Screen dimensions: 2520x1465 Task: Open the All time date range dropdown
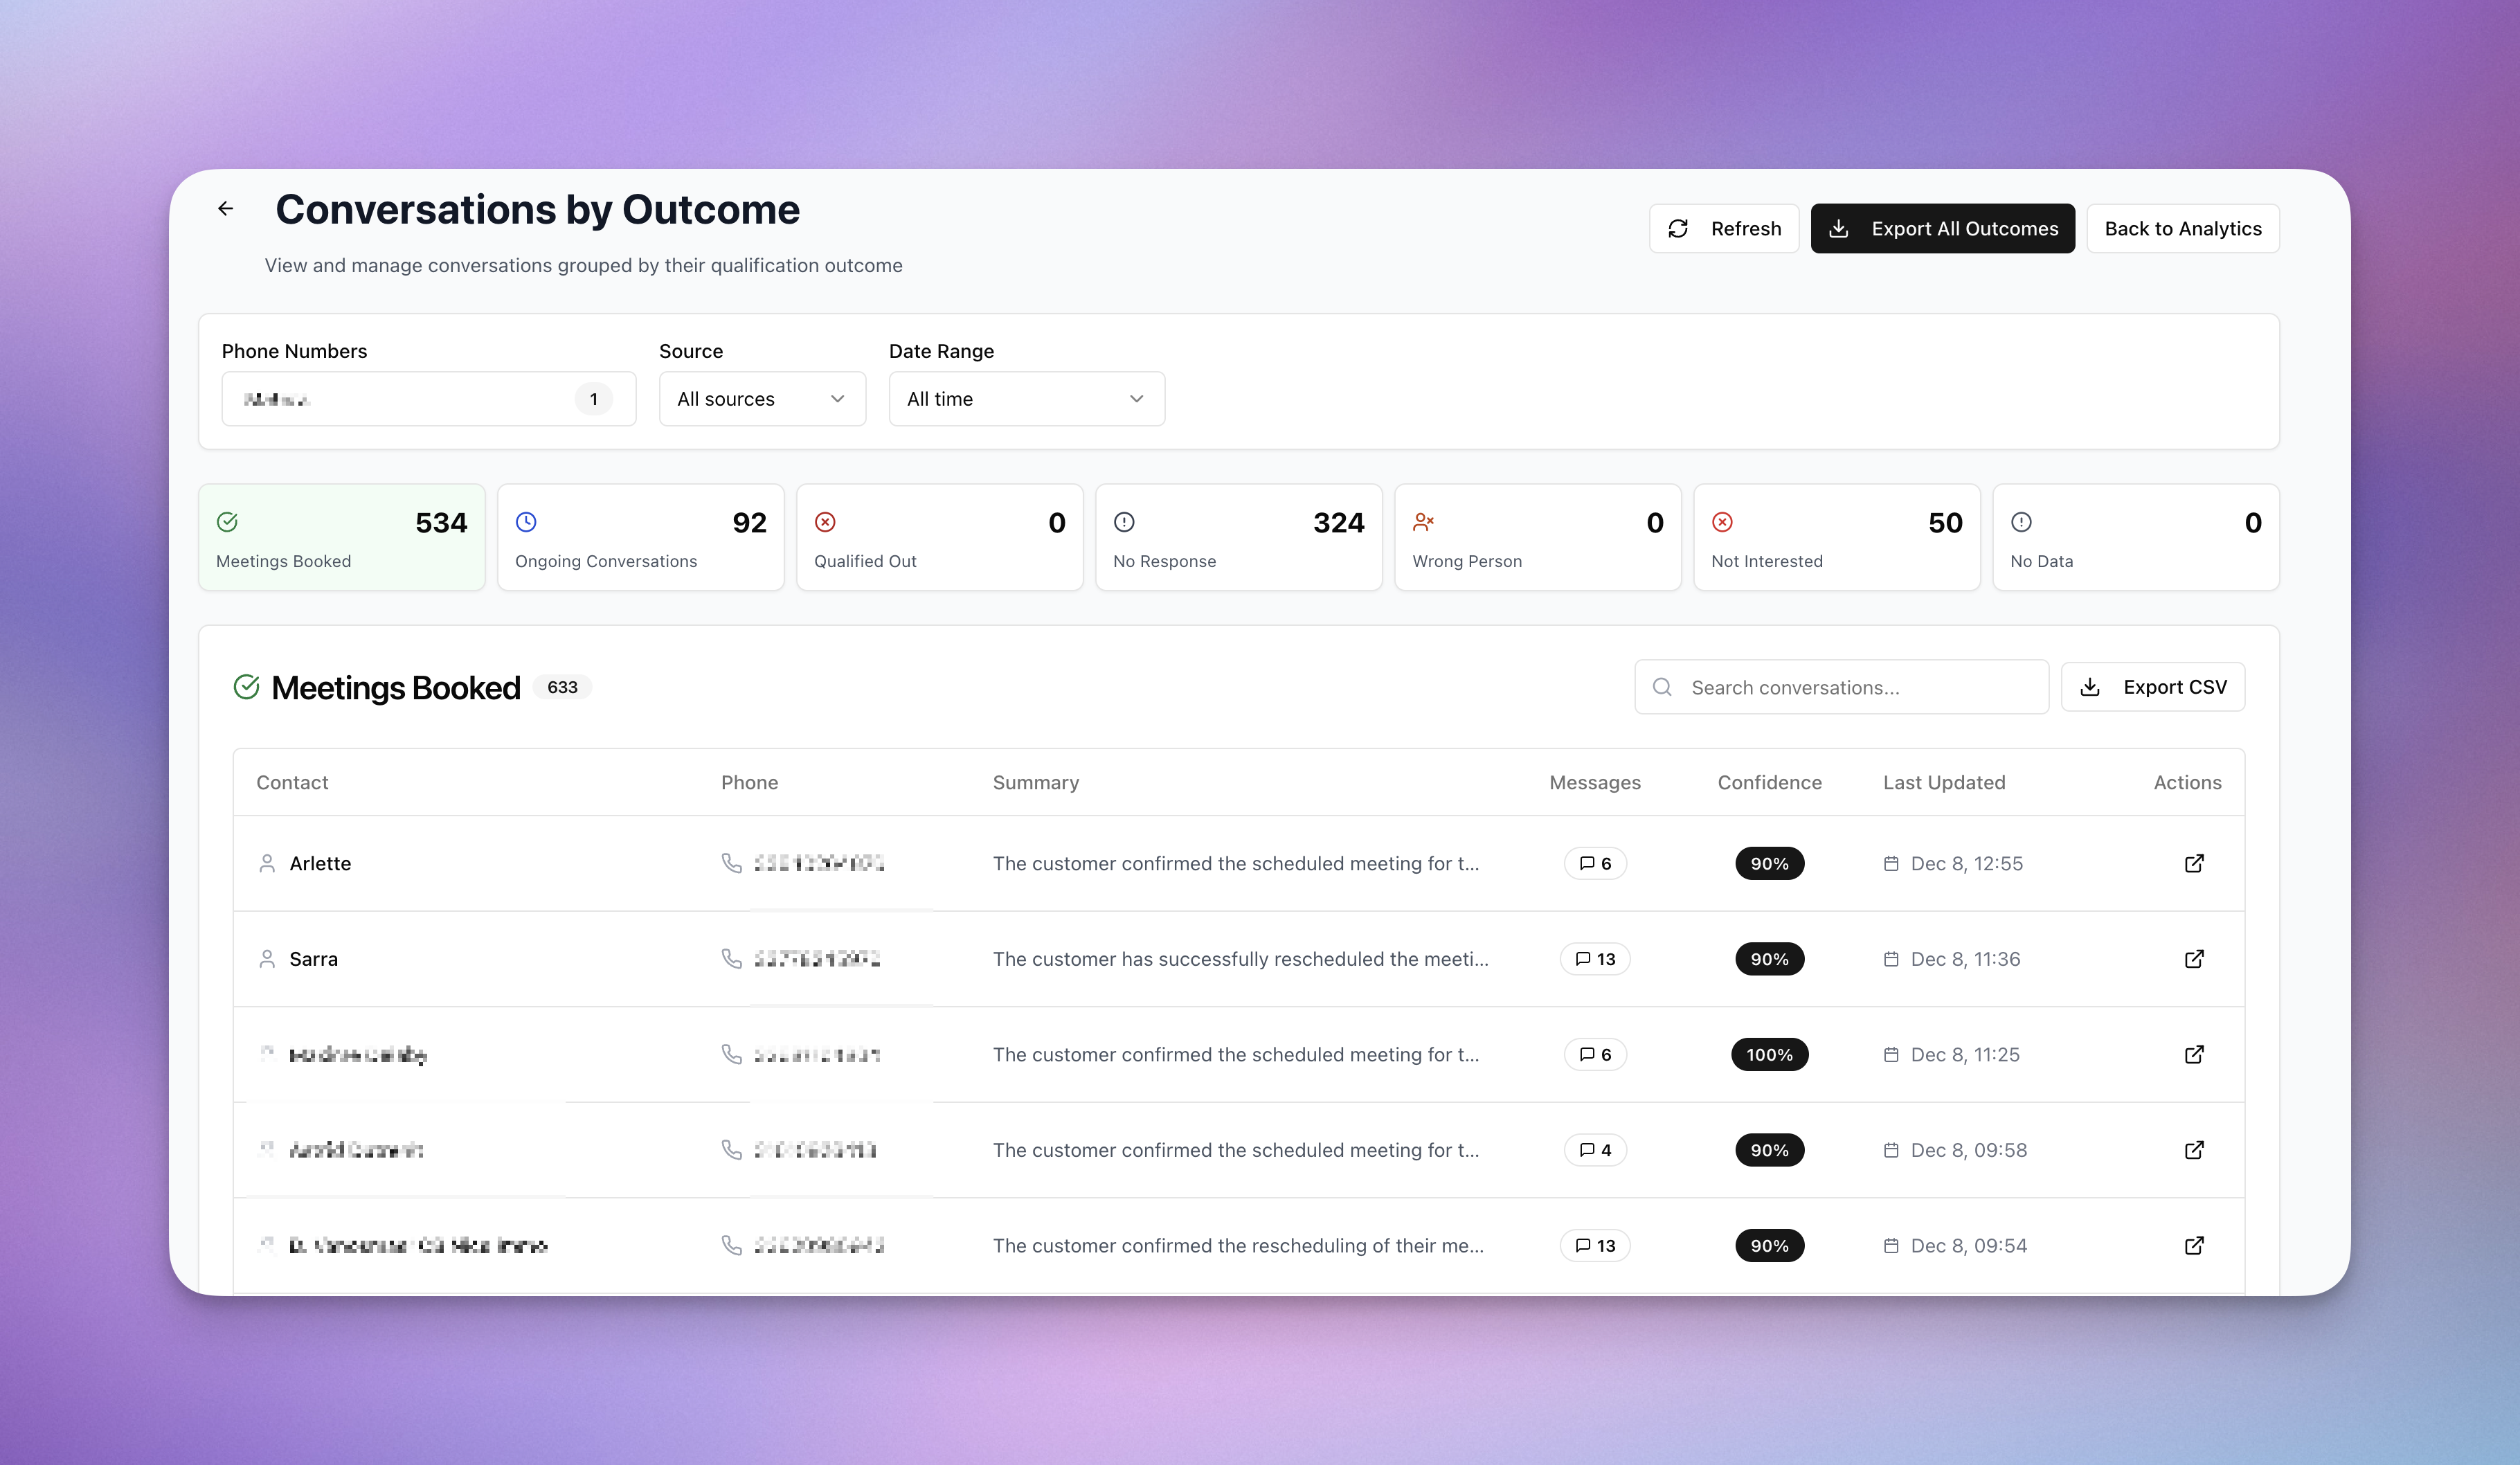point(1026,399)
